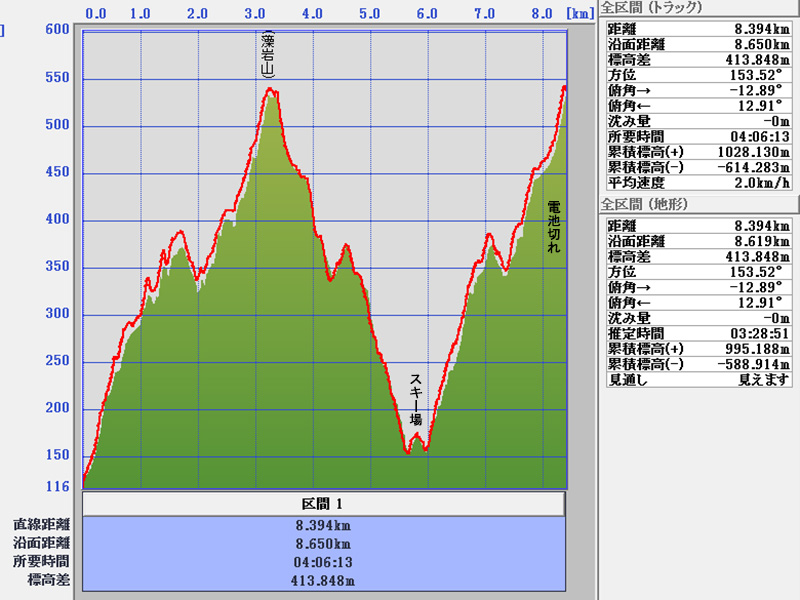Image resolution: width=800 pixels, height=600 pixels.
Task: Select the スキー場 label in the valley
Action: [x=416, y=400]
